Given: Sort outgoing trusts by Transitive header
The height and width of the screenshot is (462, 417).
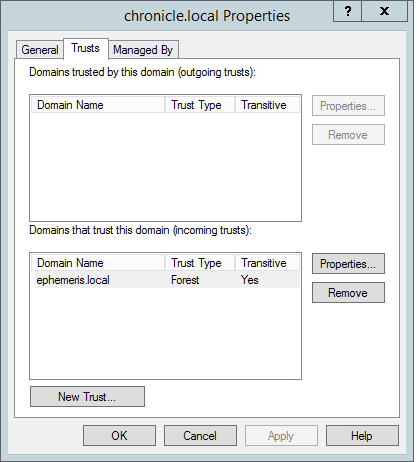Looking at the screenshot, I should point(267,105).
